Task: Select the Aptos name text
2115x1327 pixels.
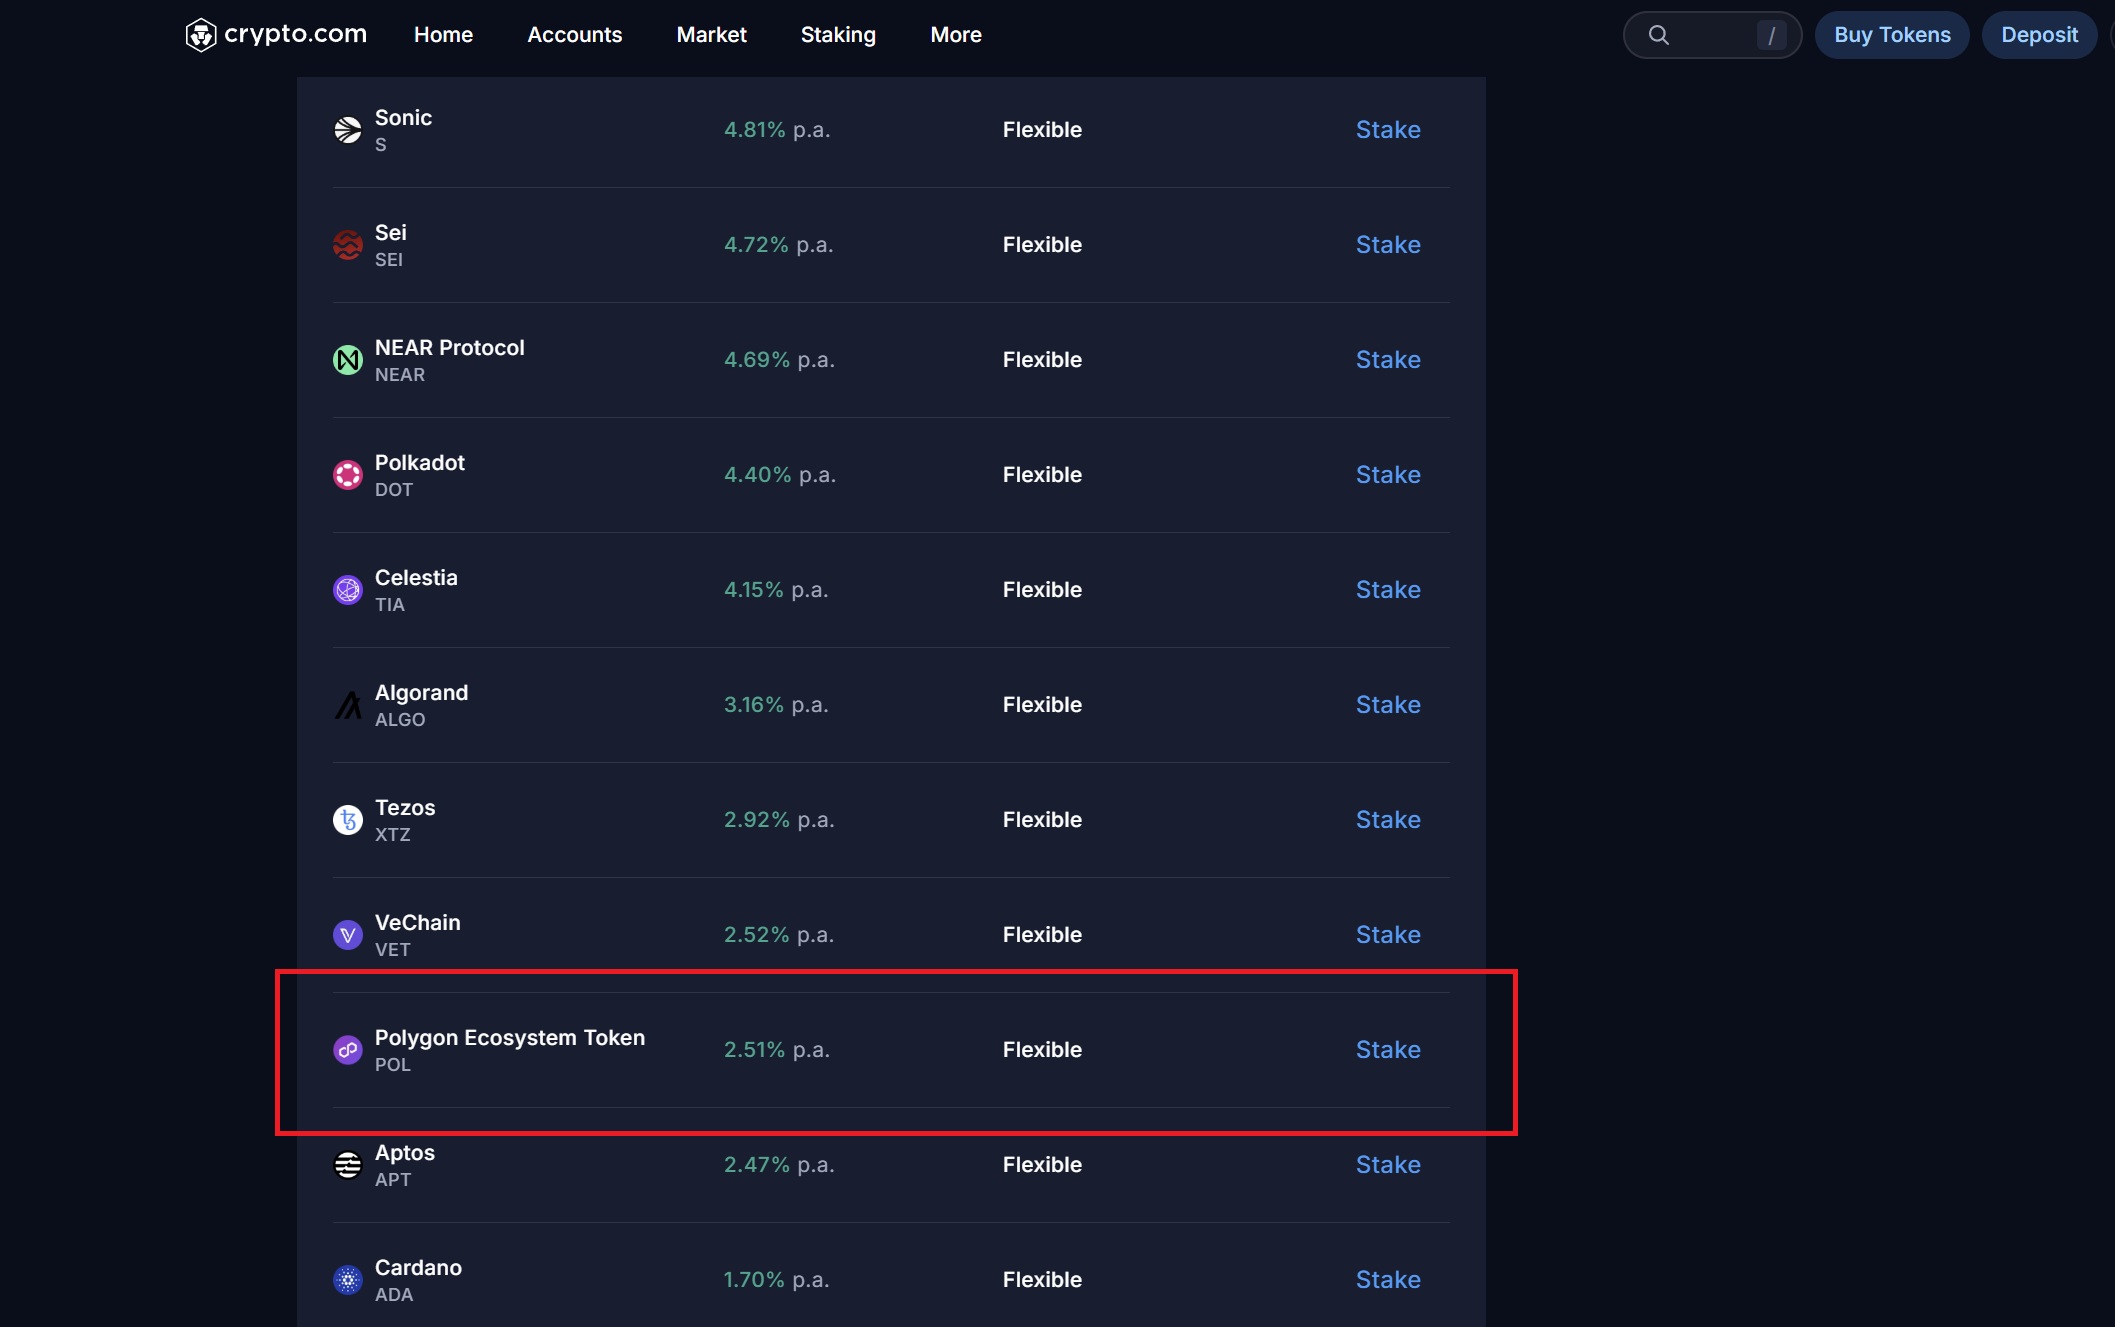Action: (405, 1153)
